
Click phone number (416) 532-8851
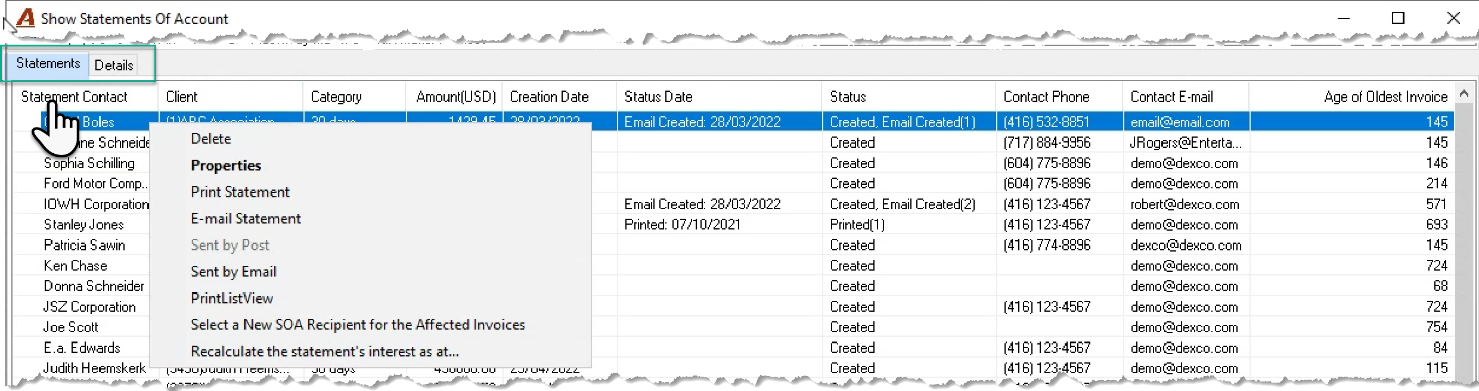pos(1047,122)
